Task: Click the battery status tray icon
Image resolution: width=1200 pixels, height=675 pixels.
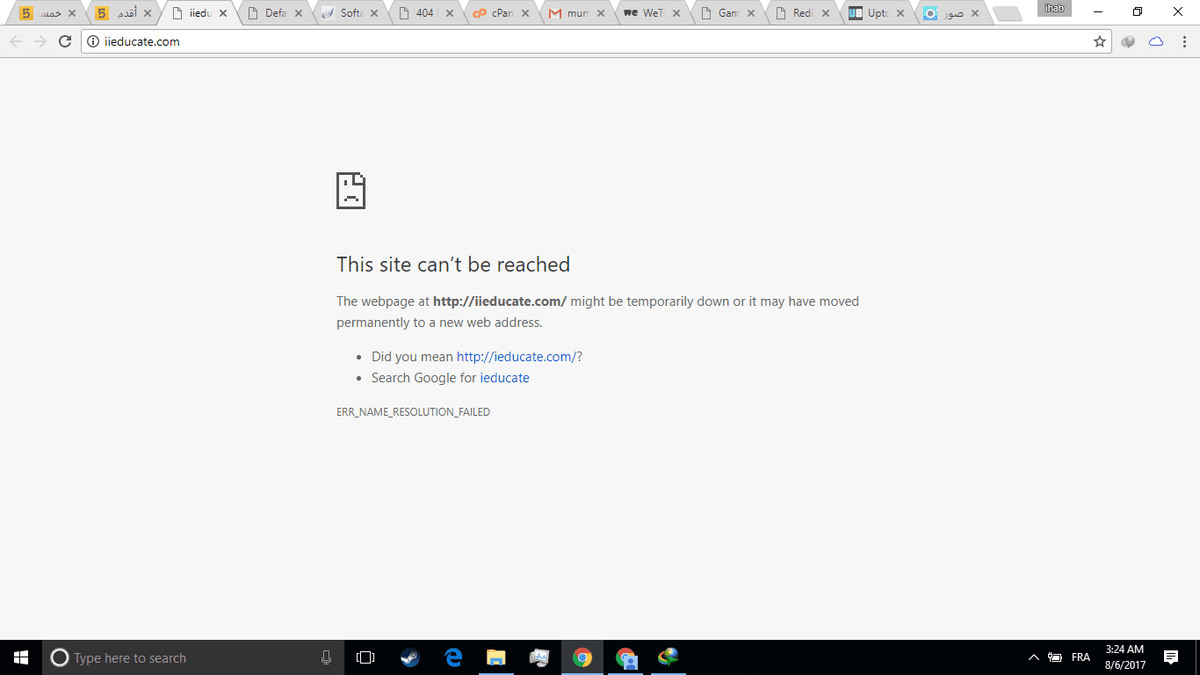Action: point(1056,657)
